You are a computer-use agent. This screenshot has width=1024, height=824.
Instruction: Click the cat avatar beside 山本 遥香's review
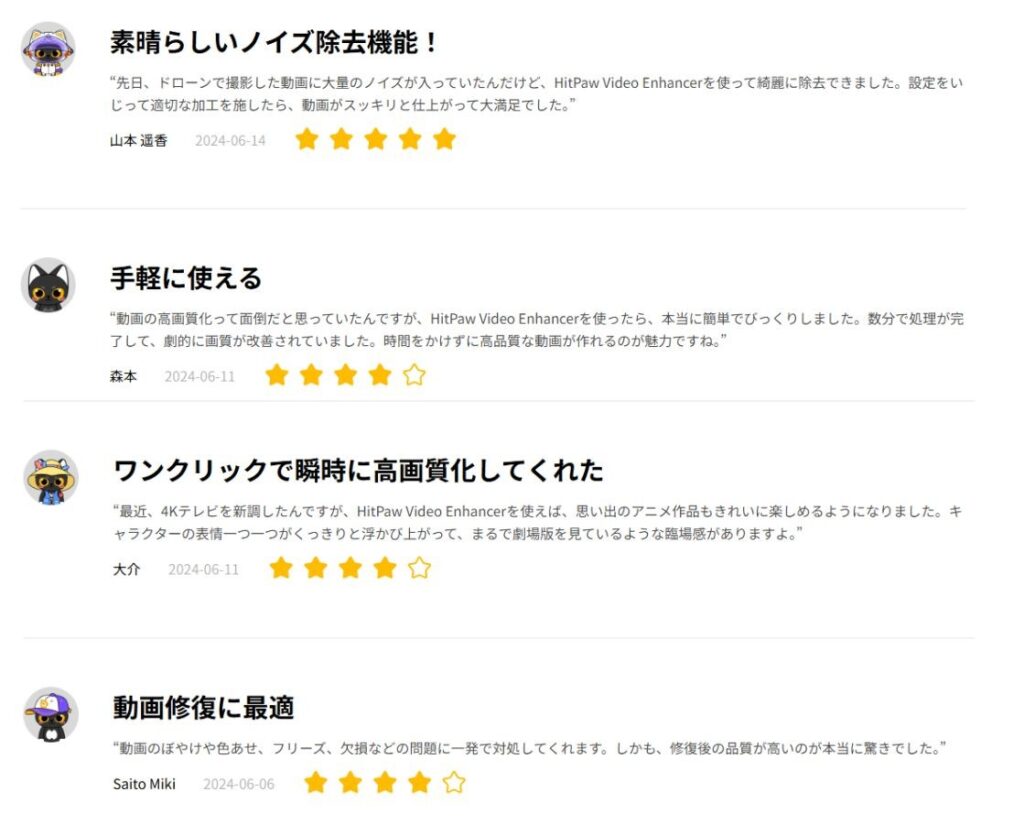pyautogui.click(x=48, y=50)
